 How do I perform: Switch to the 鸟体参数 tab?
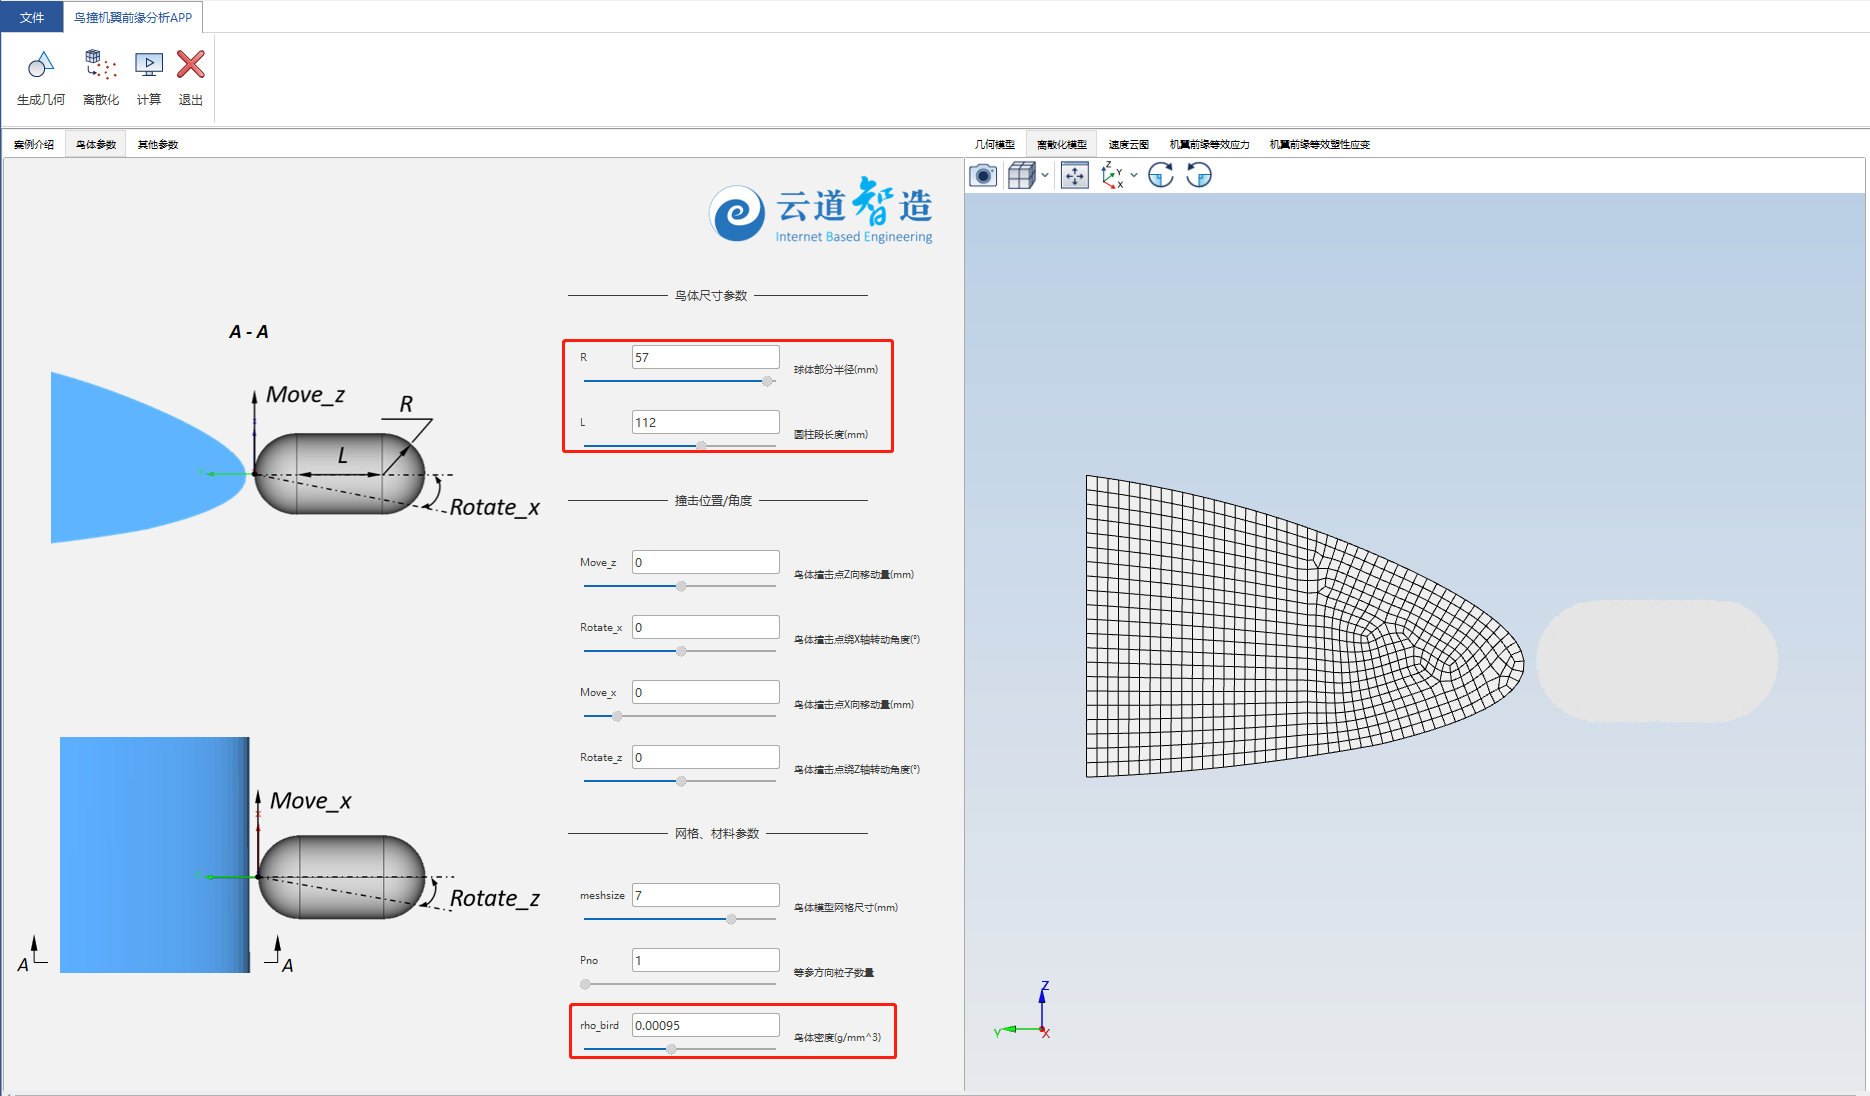point(96,145)
